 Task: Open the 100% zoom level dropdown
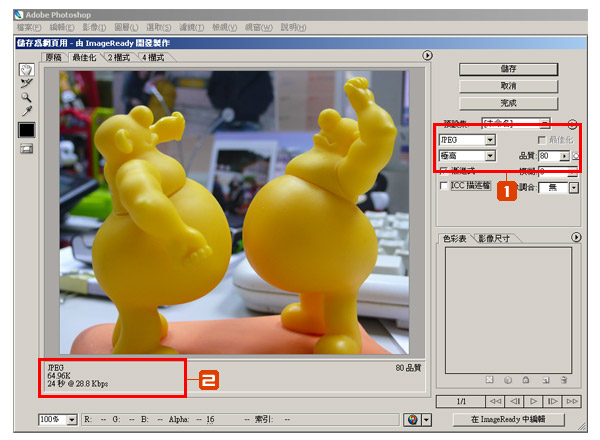tap(71, 419)
